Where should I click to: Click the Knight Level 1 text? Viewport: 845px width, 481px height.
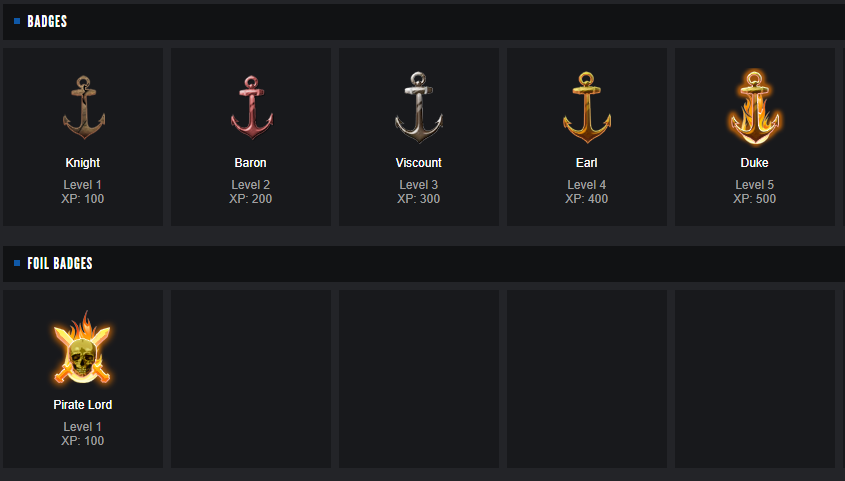click(83, 185)
